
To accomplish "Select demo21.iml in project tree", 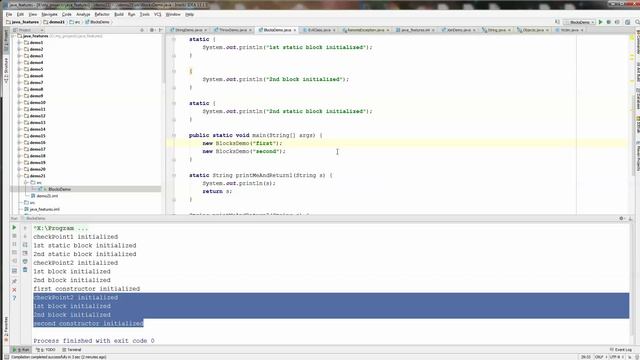I will (x=47, y=196).
